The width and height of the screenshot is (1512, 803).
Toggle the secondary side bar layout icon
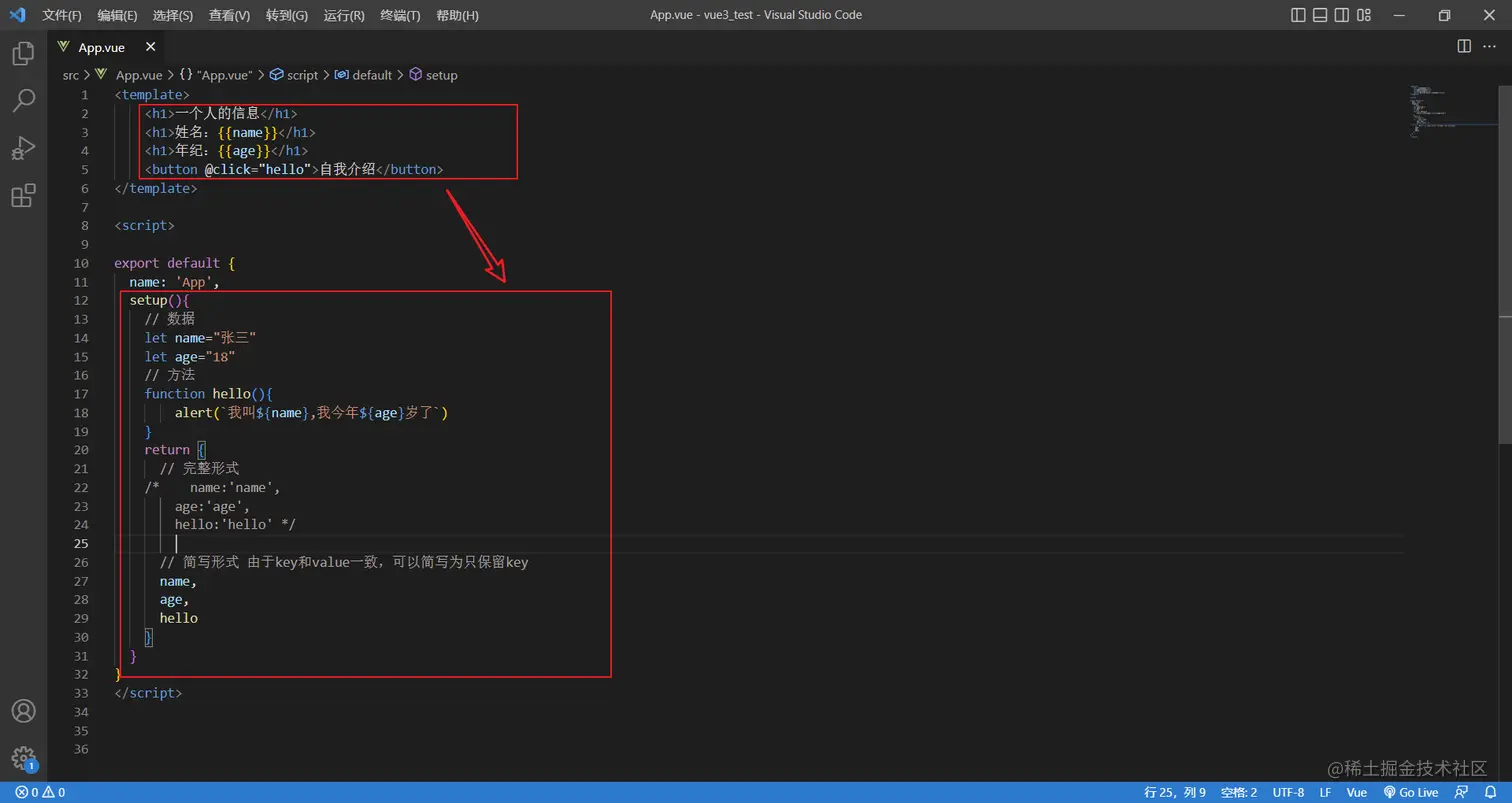[x=1343, y=15]
